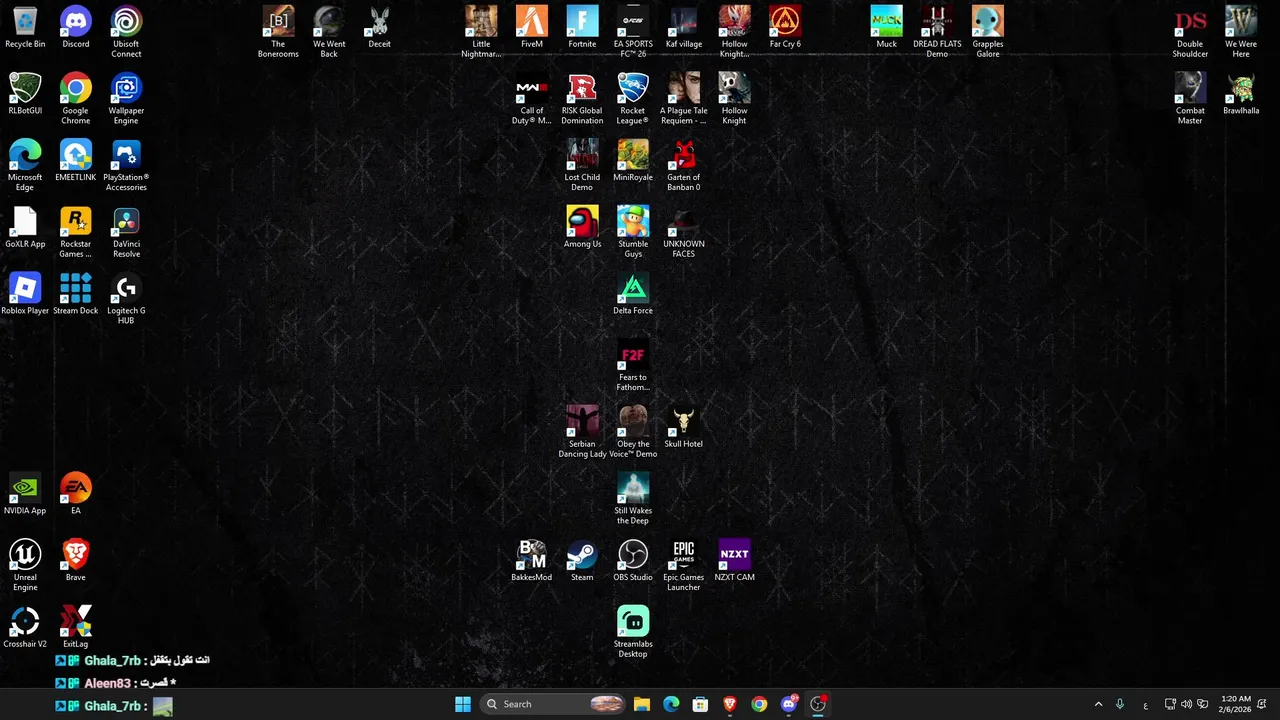Launch Rockstar Games Launcher icon
This screenshot has height=720, width=1280.
75,233
